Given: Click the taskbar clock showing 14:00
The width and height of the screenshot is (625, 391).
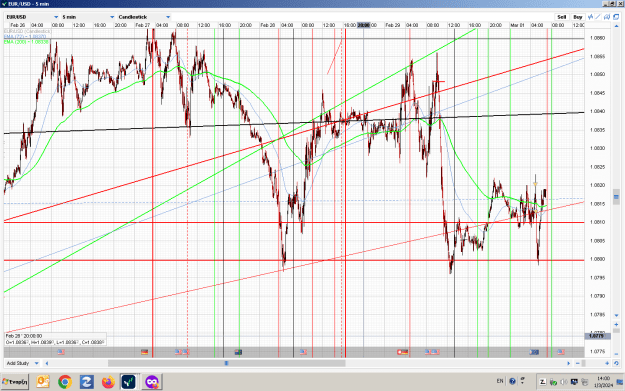Looking at the screenshot, I should [603, 382].
